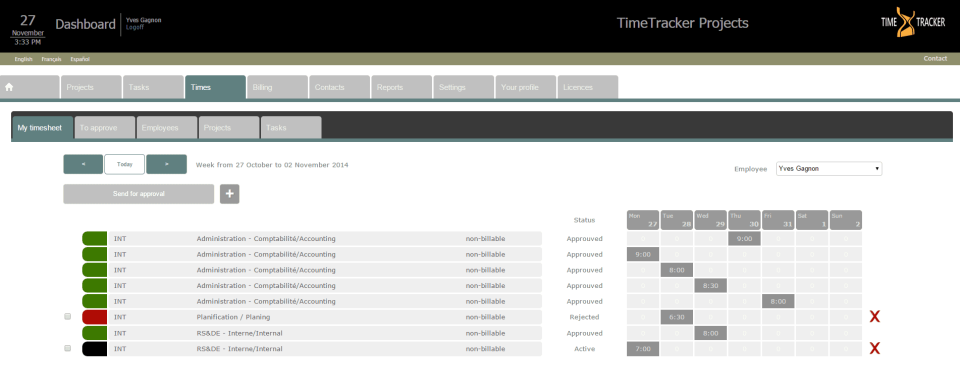960x383 pixels.
Task: Click the black swatch of active row
Action: (x=94, y=349)
